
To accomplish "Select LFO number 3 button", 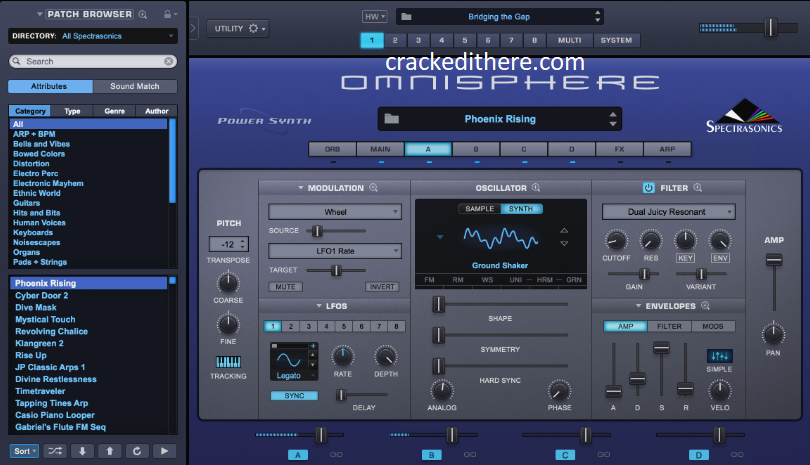I will [308, 327].
